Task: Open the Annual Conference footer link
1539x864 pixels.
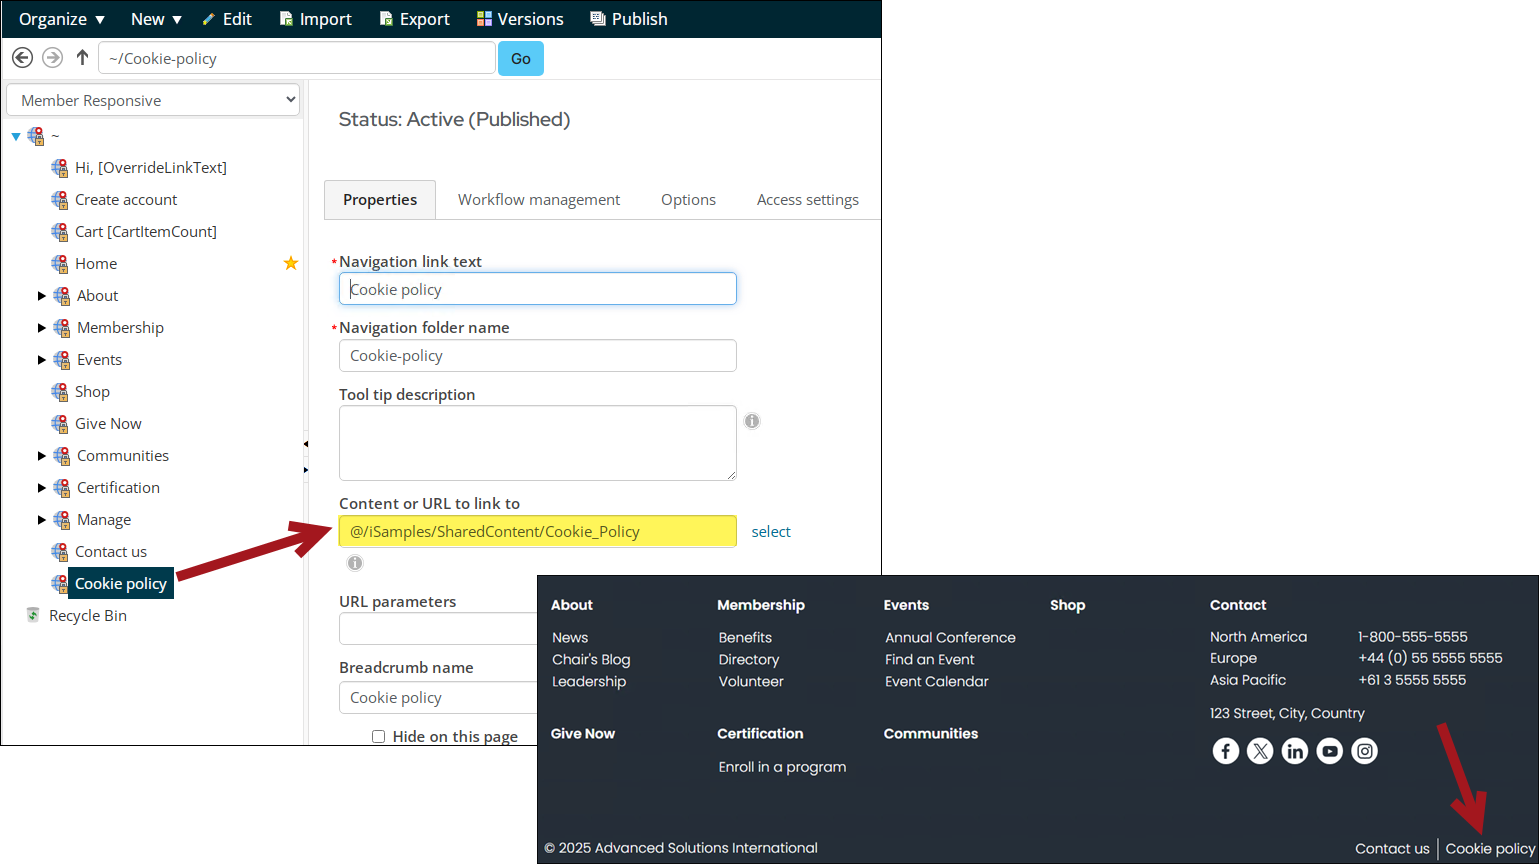Action: (x=950, y=638)
